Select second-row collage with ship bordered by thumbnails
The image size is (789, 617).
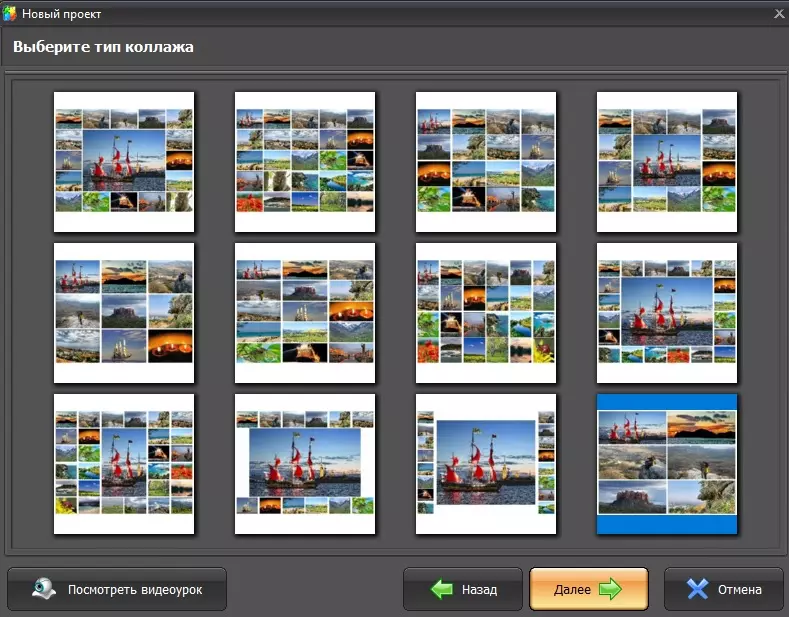pos(667,313)
